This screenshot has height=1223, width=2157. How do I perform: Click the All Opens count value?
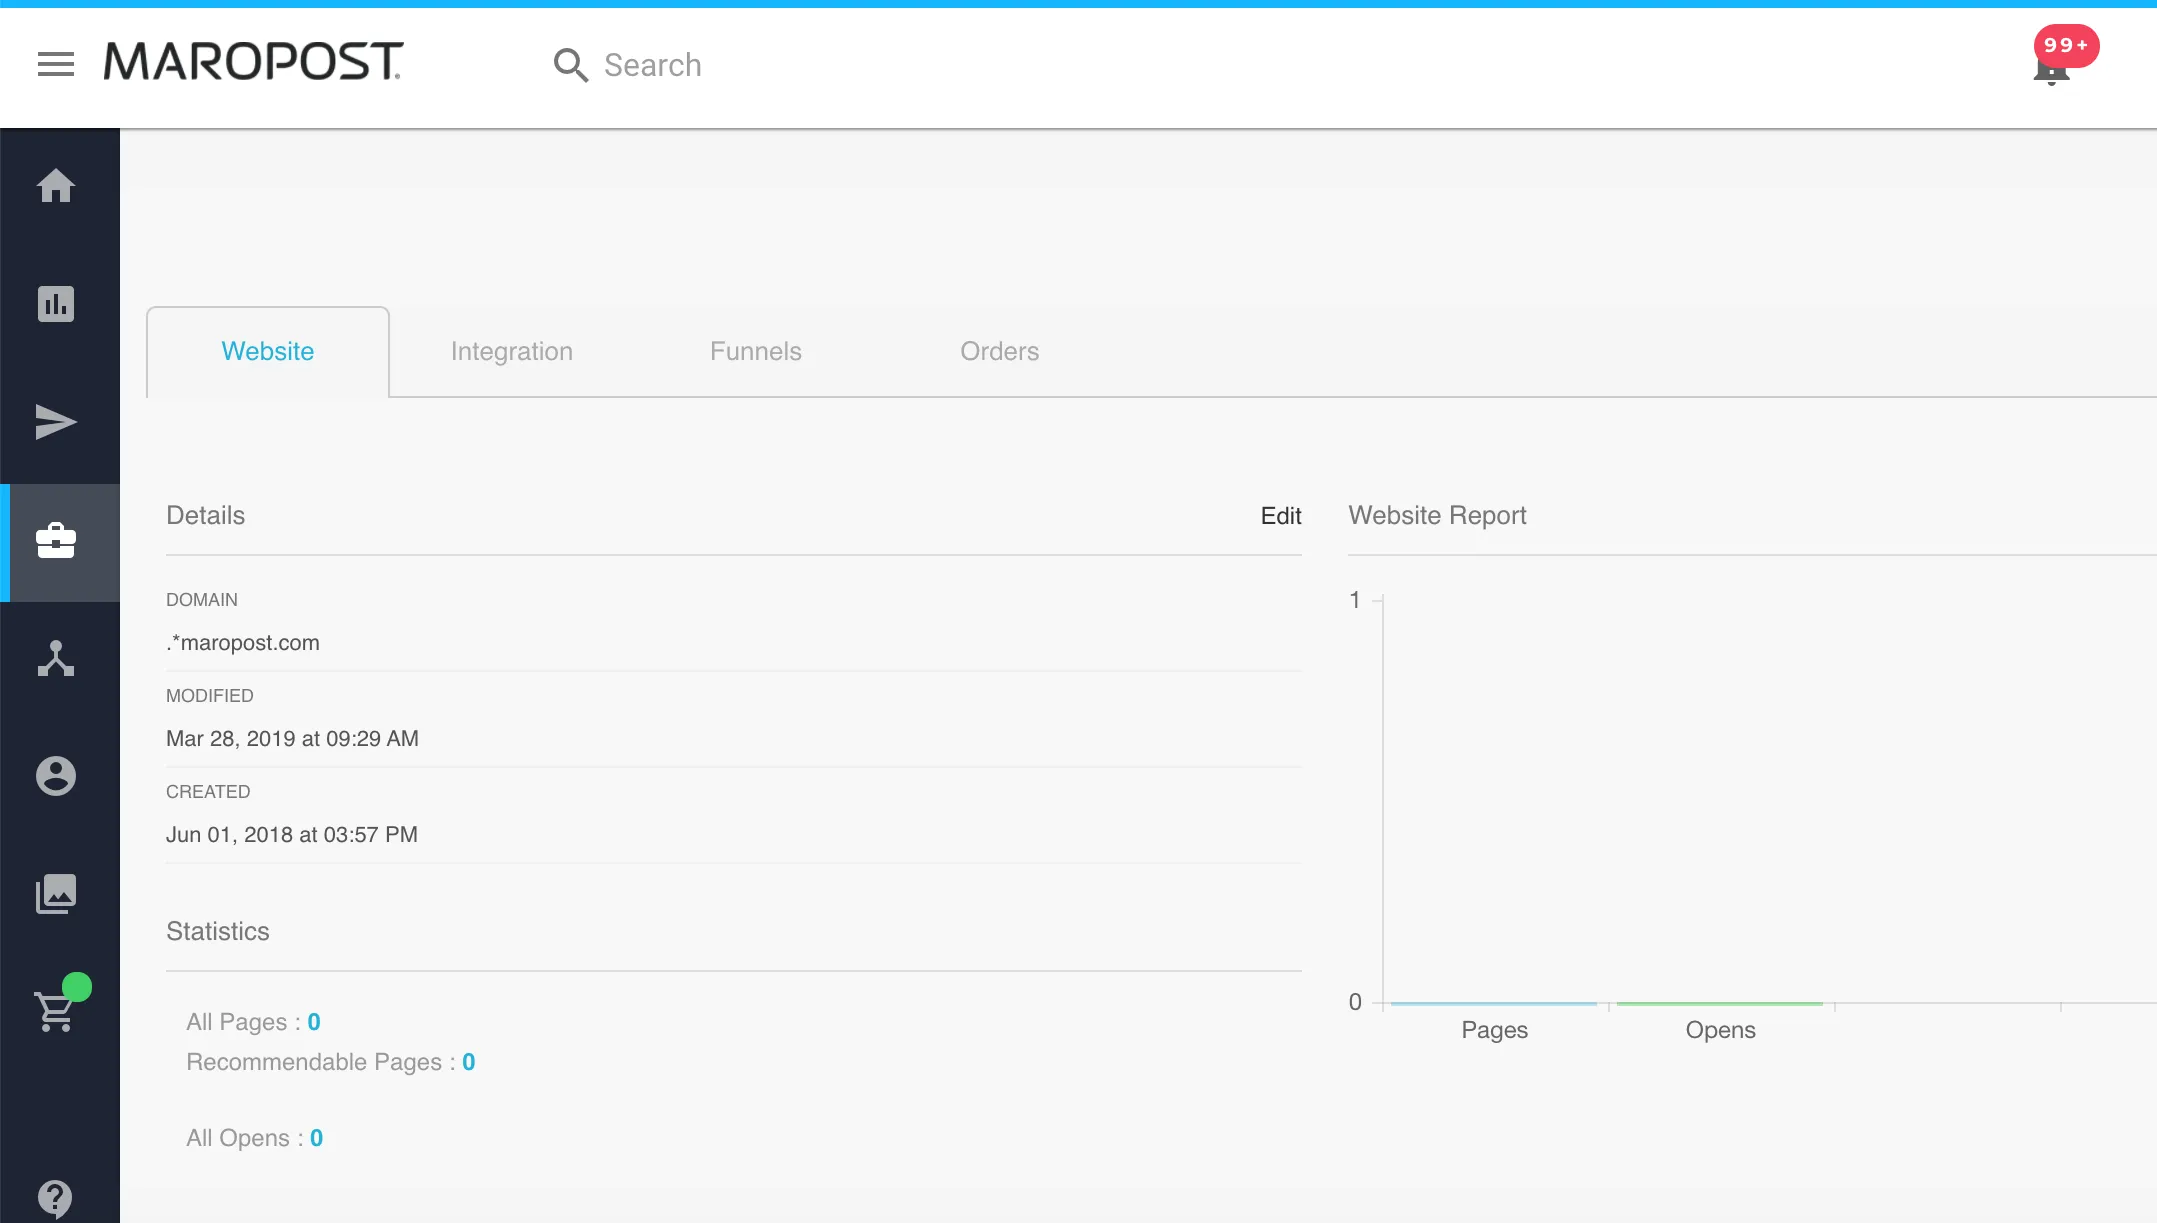[x=317, y=1138]
